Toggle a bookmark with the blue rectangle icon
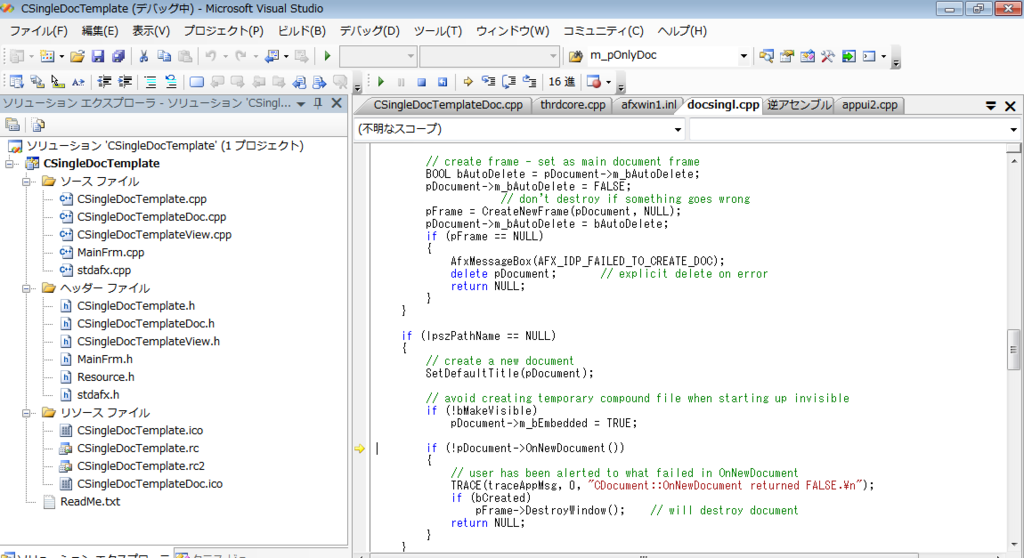 [x=197, y=82]
